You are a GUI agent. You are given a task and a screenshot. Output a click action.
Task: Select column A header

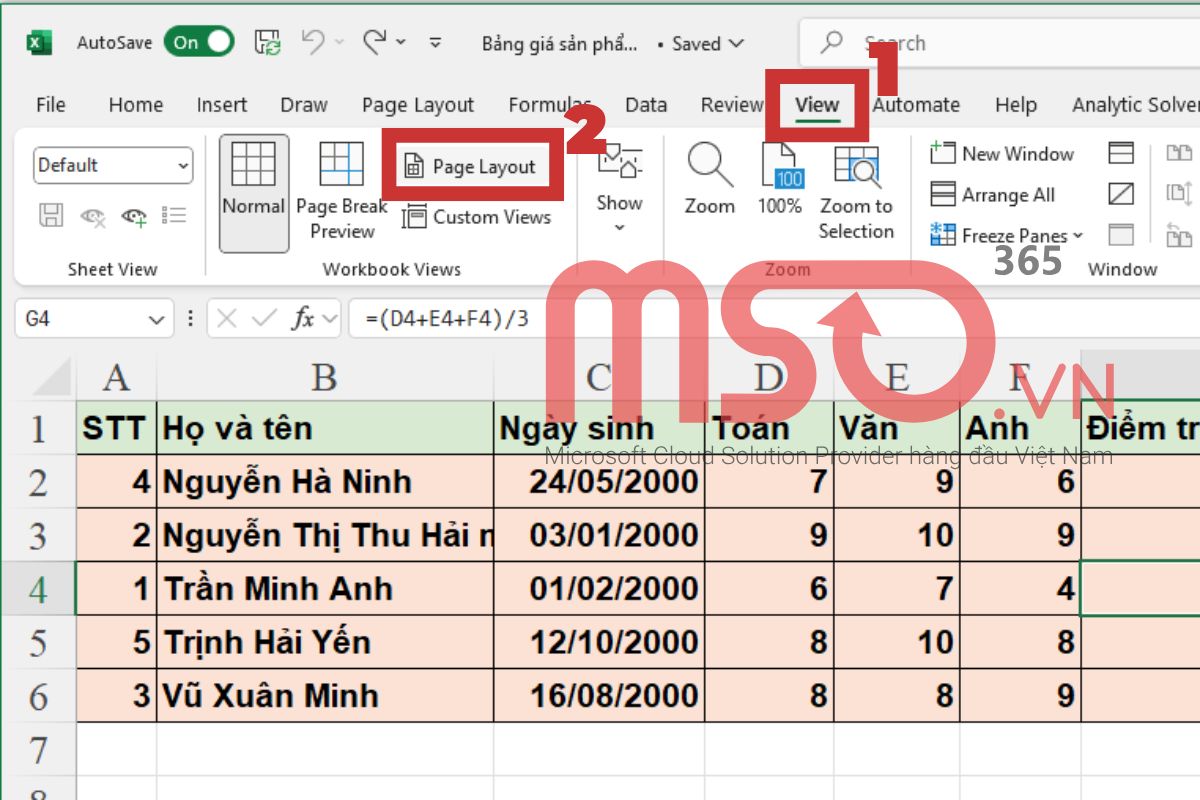(x=117, y=378)
